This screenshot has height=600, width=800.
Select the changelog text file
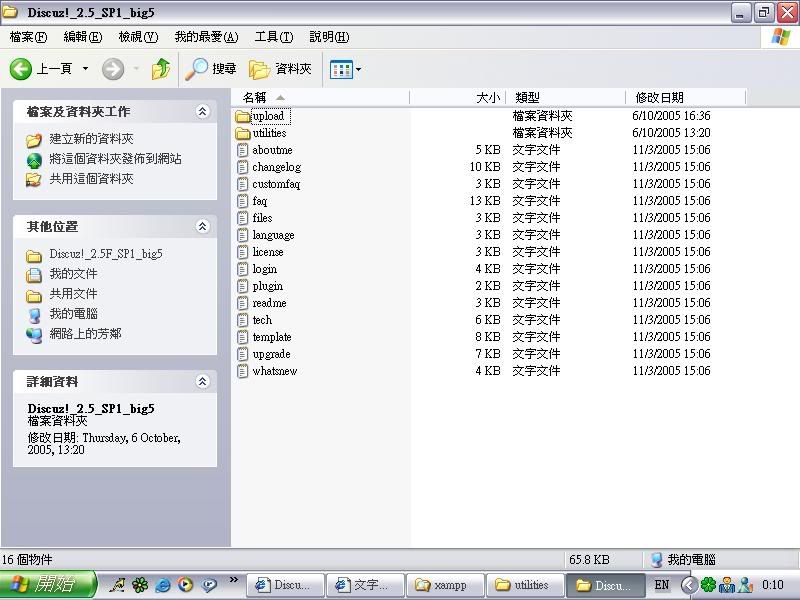(275, 167)
